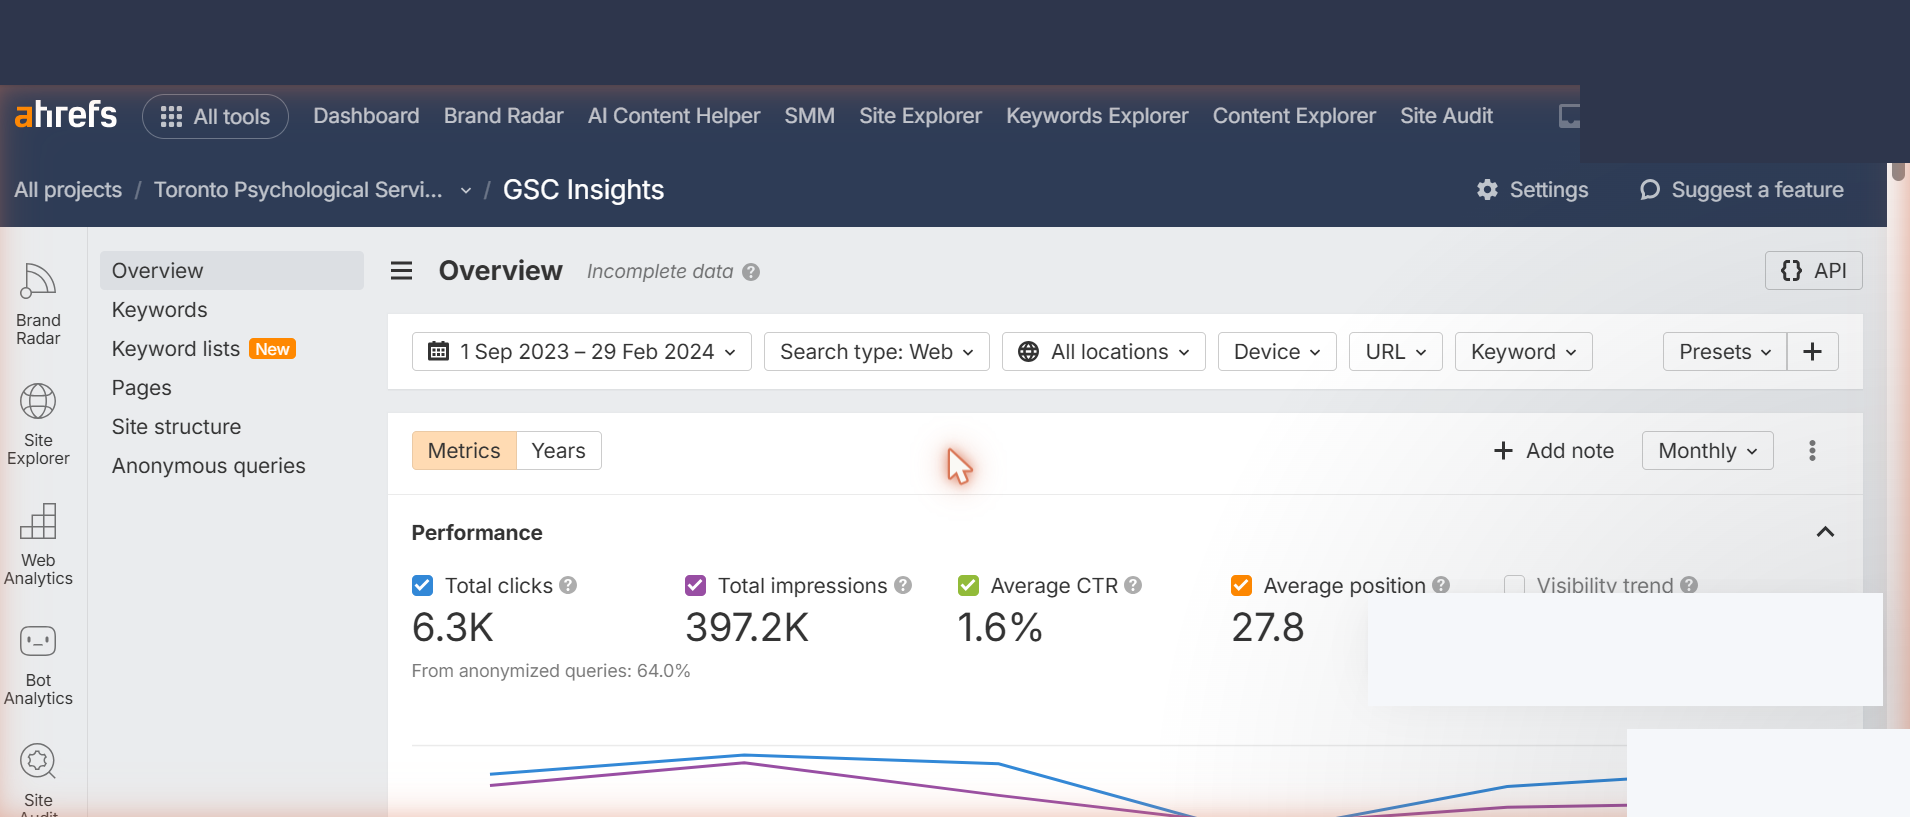Collapse the Performance section chevron
The width and height of the screenshot is (1910, 817).
tap(1825, 532)
